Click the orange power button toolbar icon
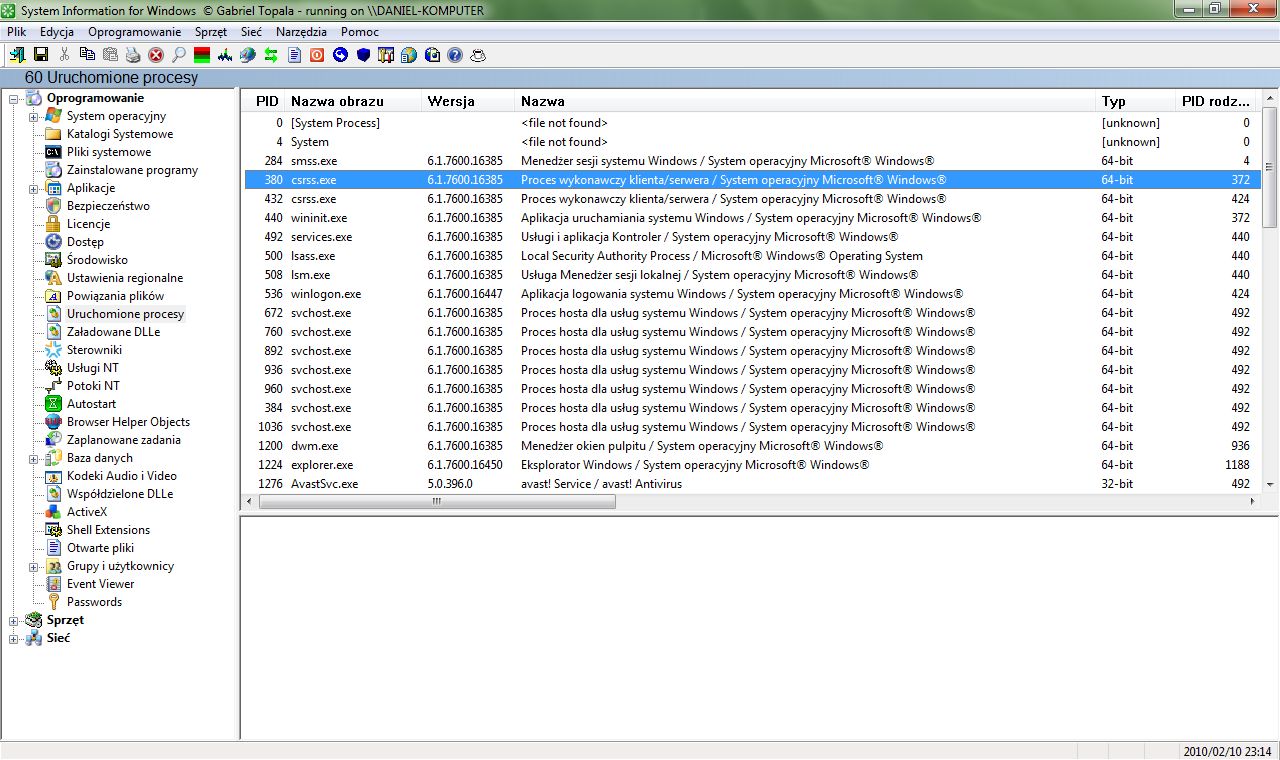Viewport: 1280px width, 760px height. [317, 55]
